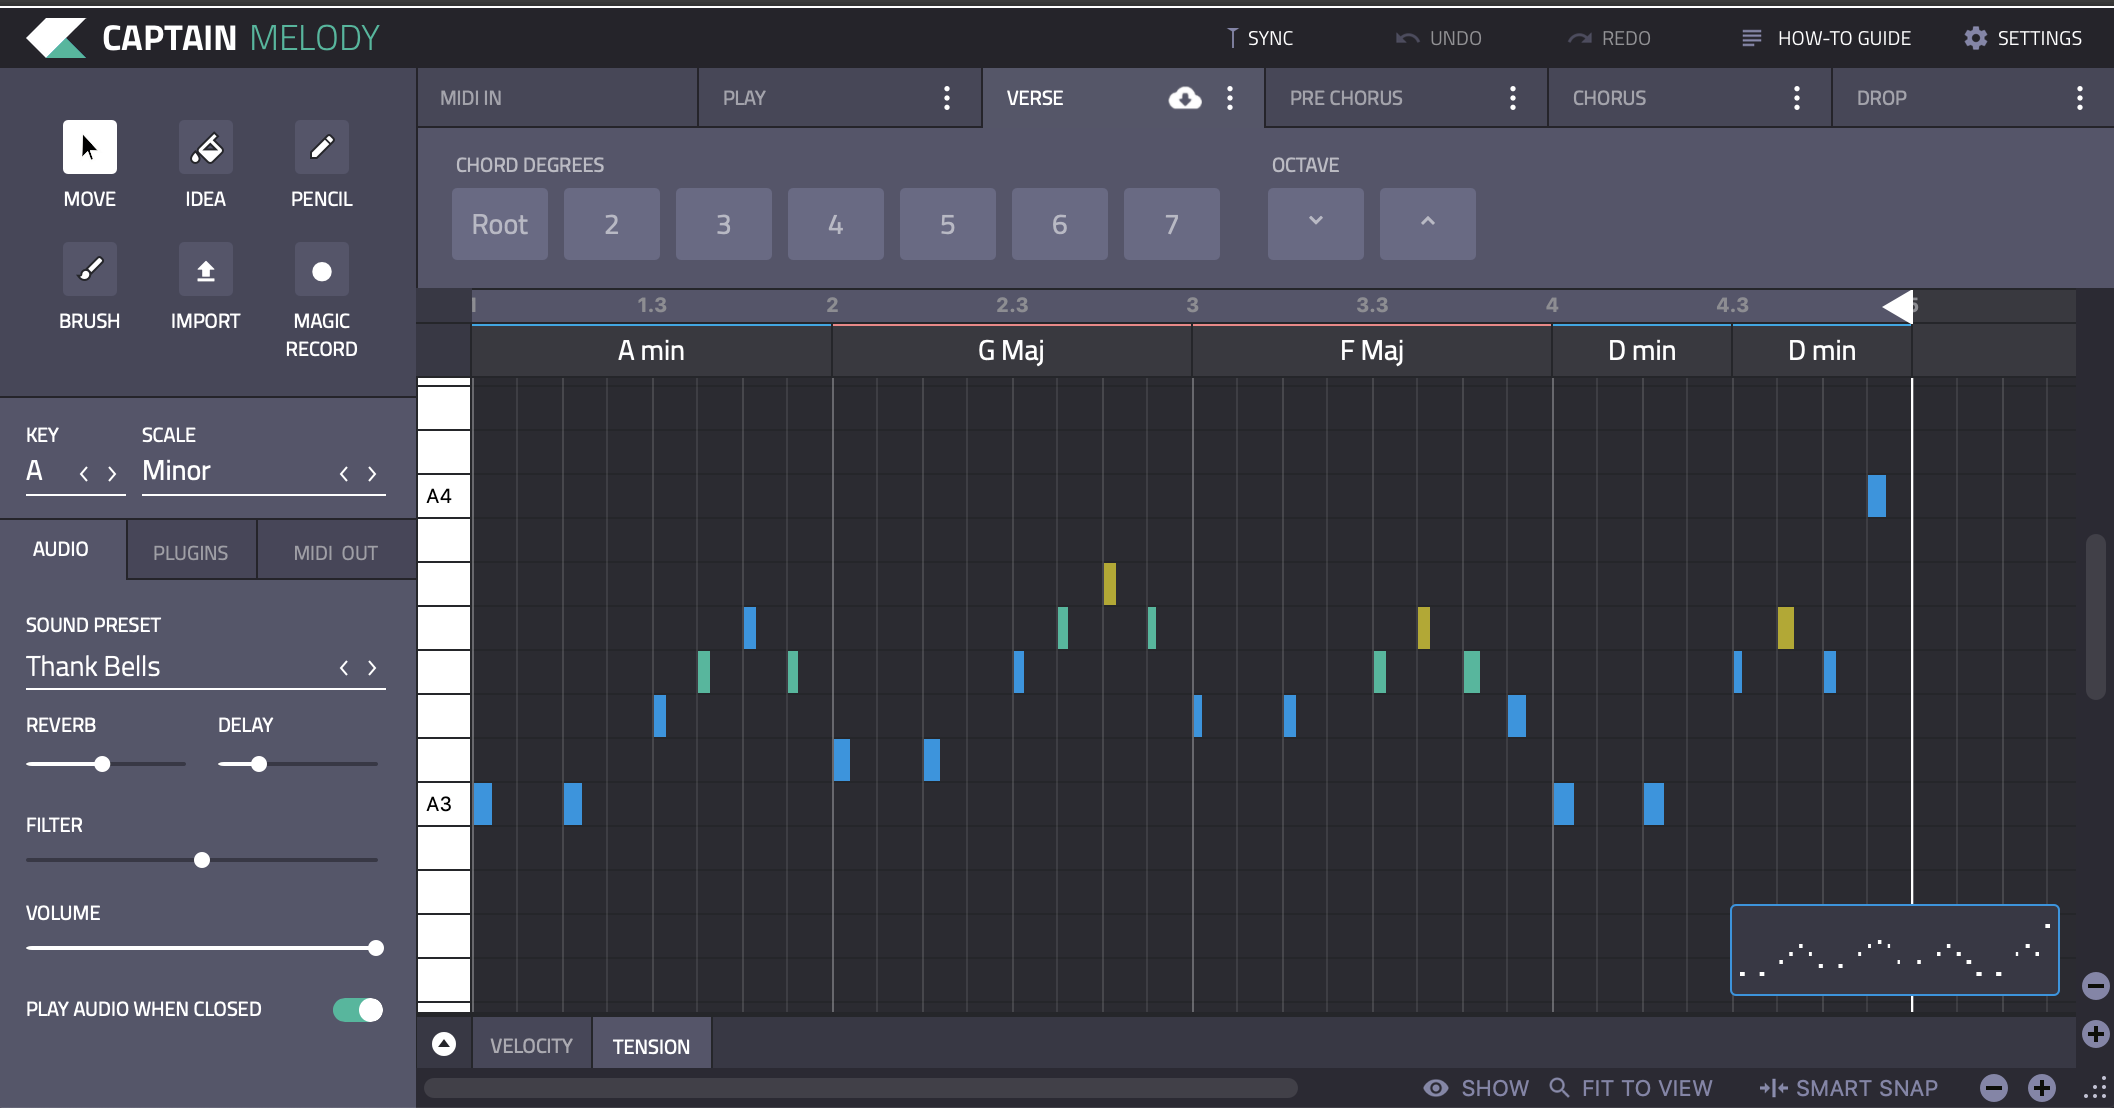Open the How-To Guide
Viewport: 2114px width, 1108px height.
point(1826,38)
